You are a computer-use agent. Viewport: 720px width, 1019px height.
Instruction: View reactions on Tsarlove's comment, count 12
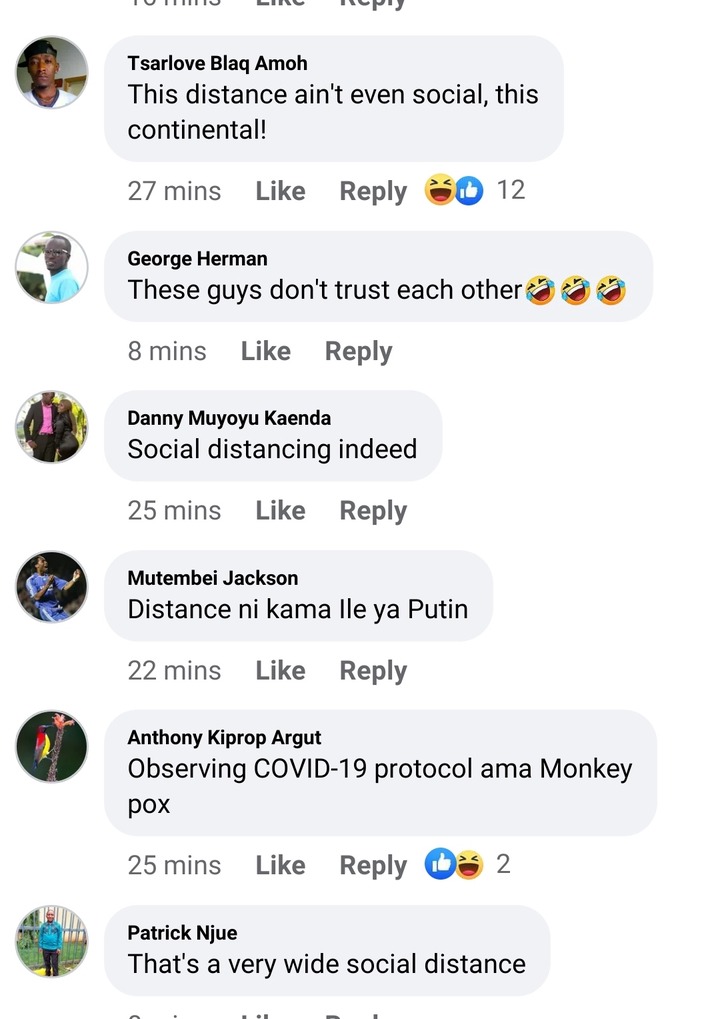tap(474, 190)
